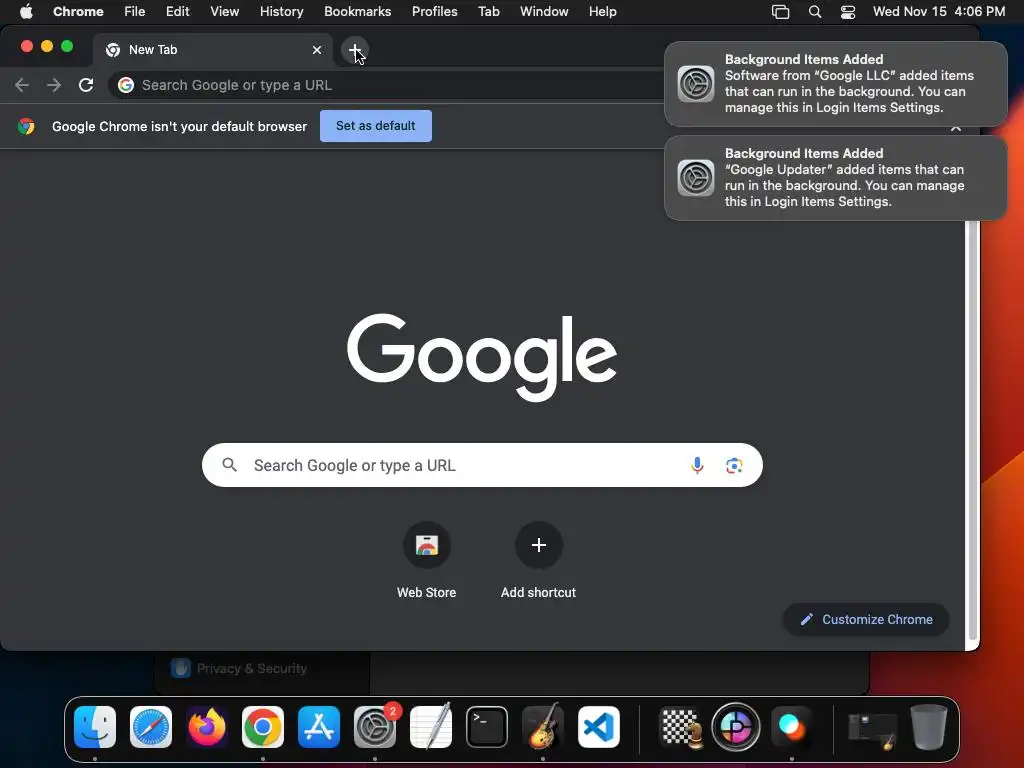The height and width of the screenshot is (768, 1024).
Task: Open the Google LLC background items notification
Action: click(835, 84)
